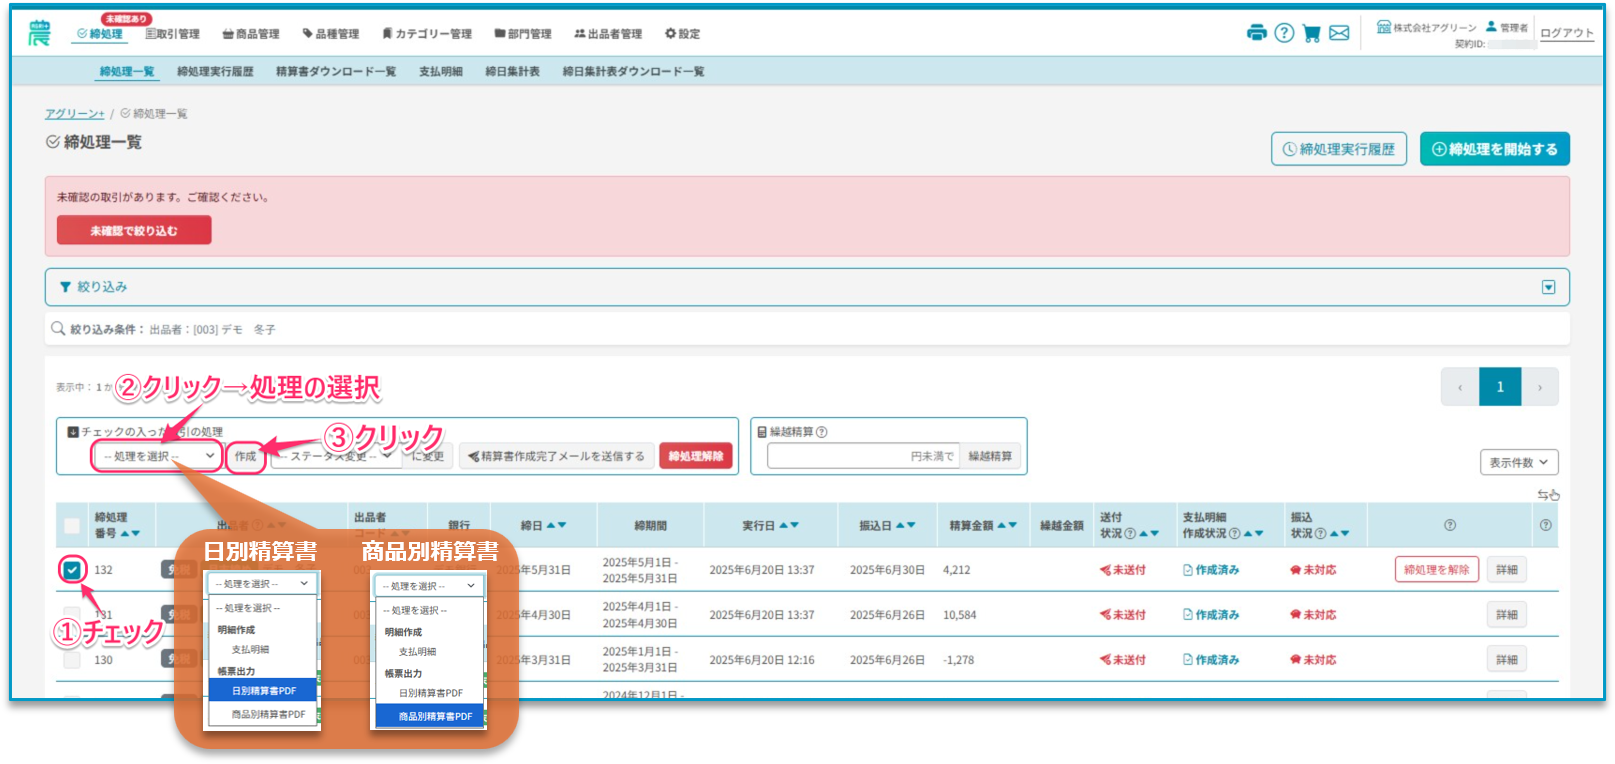Switch to 締日集計表 sub-tab
Viewport: 1615px width, 764px height.
[x=513, y=72]
